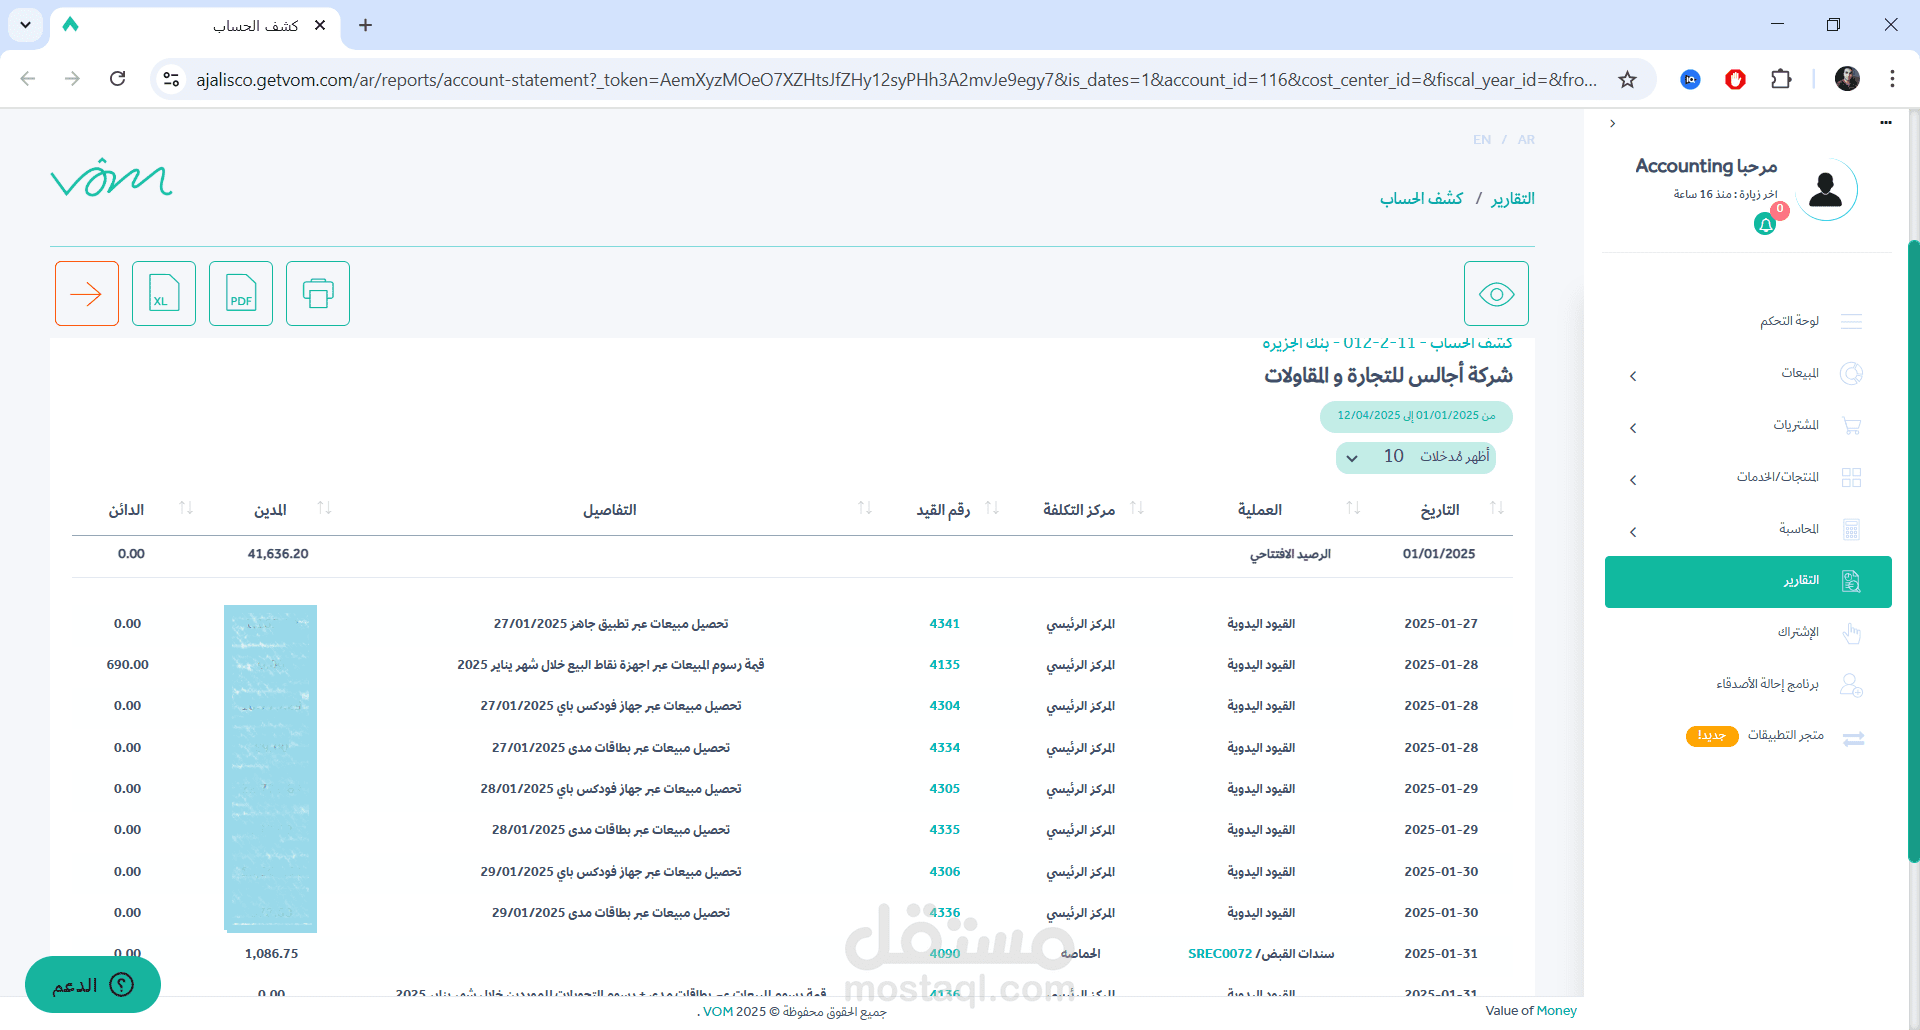Open journal entry link 4341
The height and width of the screenshot is (1030, 1920).
[944, 624]
